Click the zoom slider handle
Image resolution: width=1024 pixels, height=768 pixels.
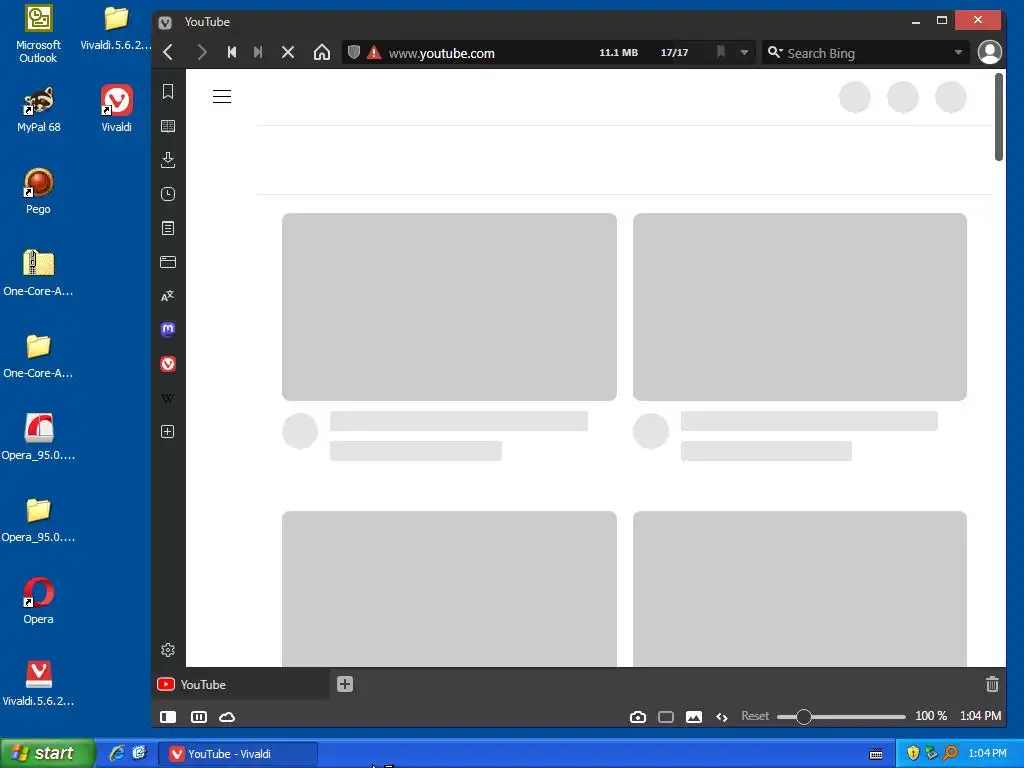804,717
